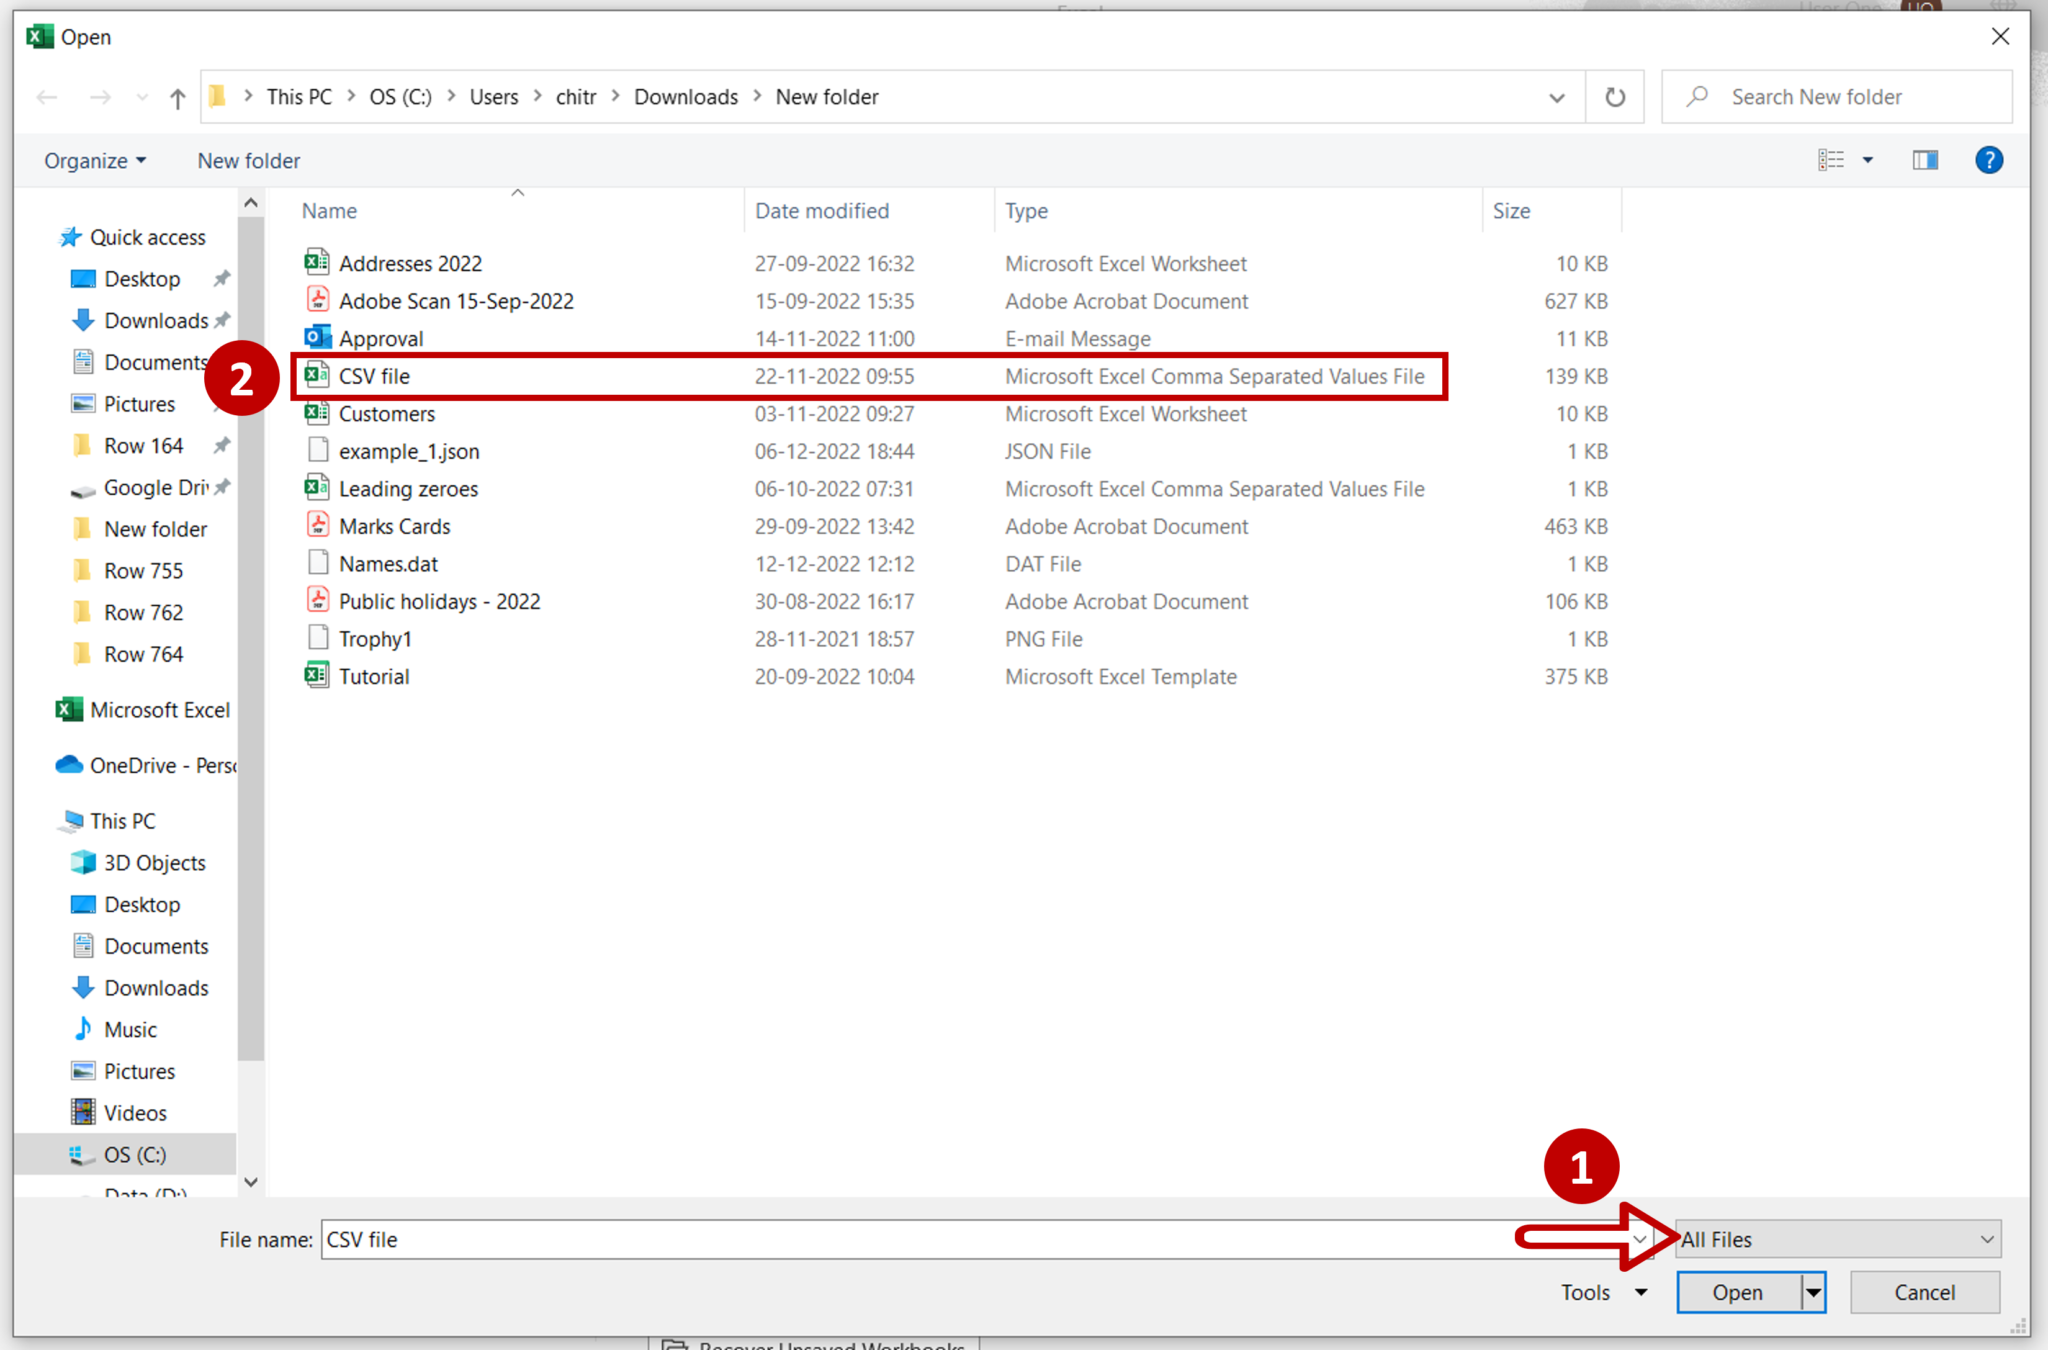Unpin Downloads from Quick access
This screenshot has width=2048, height=1350.
[222, 320]
